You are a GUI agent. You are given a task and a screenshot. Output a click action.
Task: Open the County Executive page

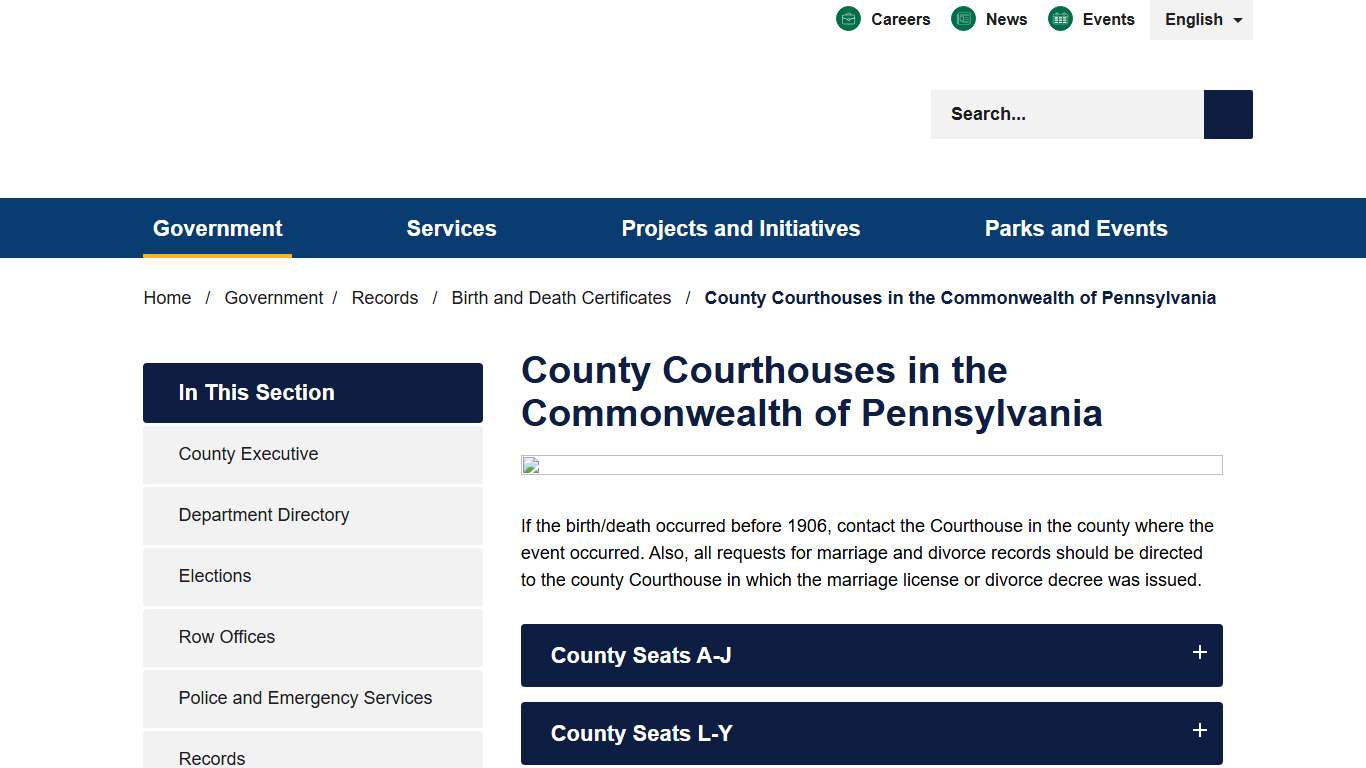pos(248,454)
